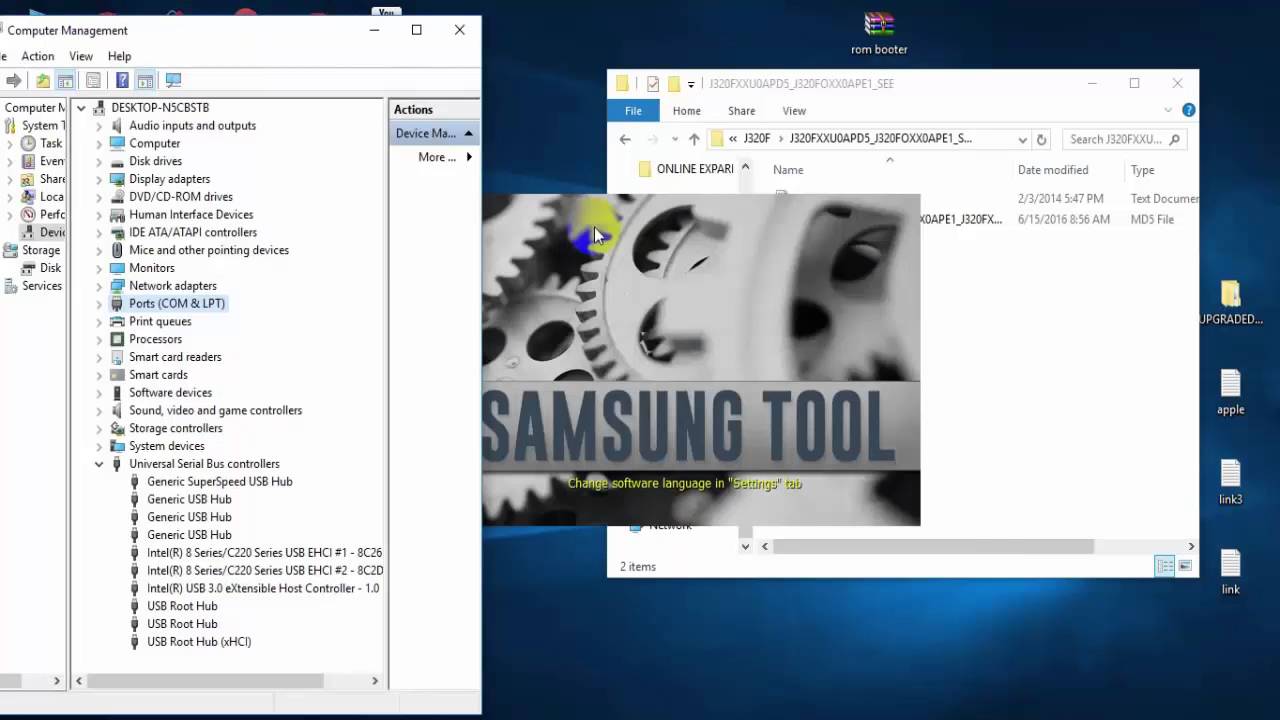1280x720 pixels.
Task: Click J320F breadcrumb in address bar
Action: 757,139
